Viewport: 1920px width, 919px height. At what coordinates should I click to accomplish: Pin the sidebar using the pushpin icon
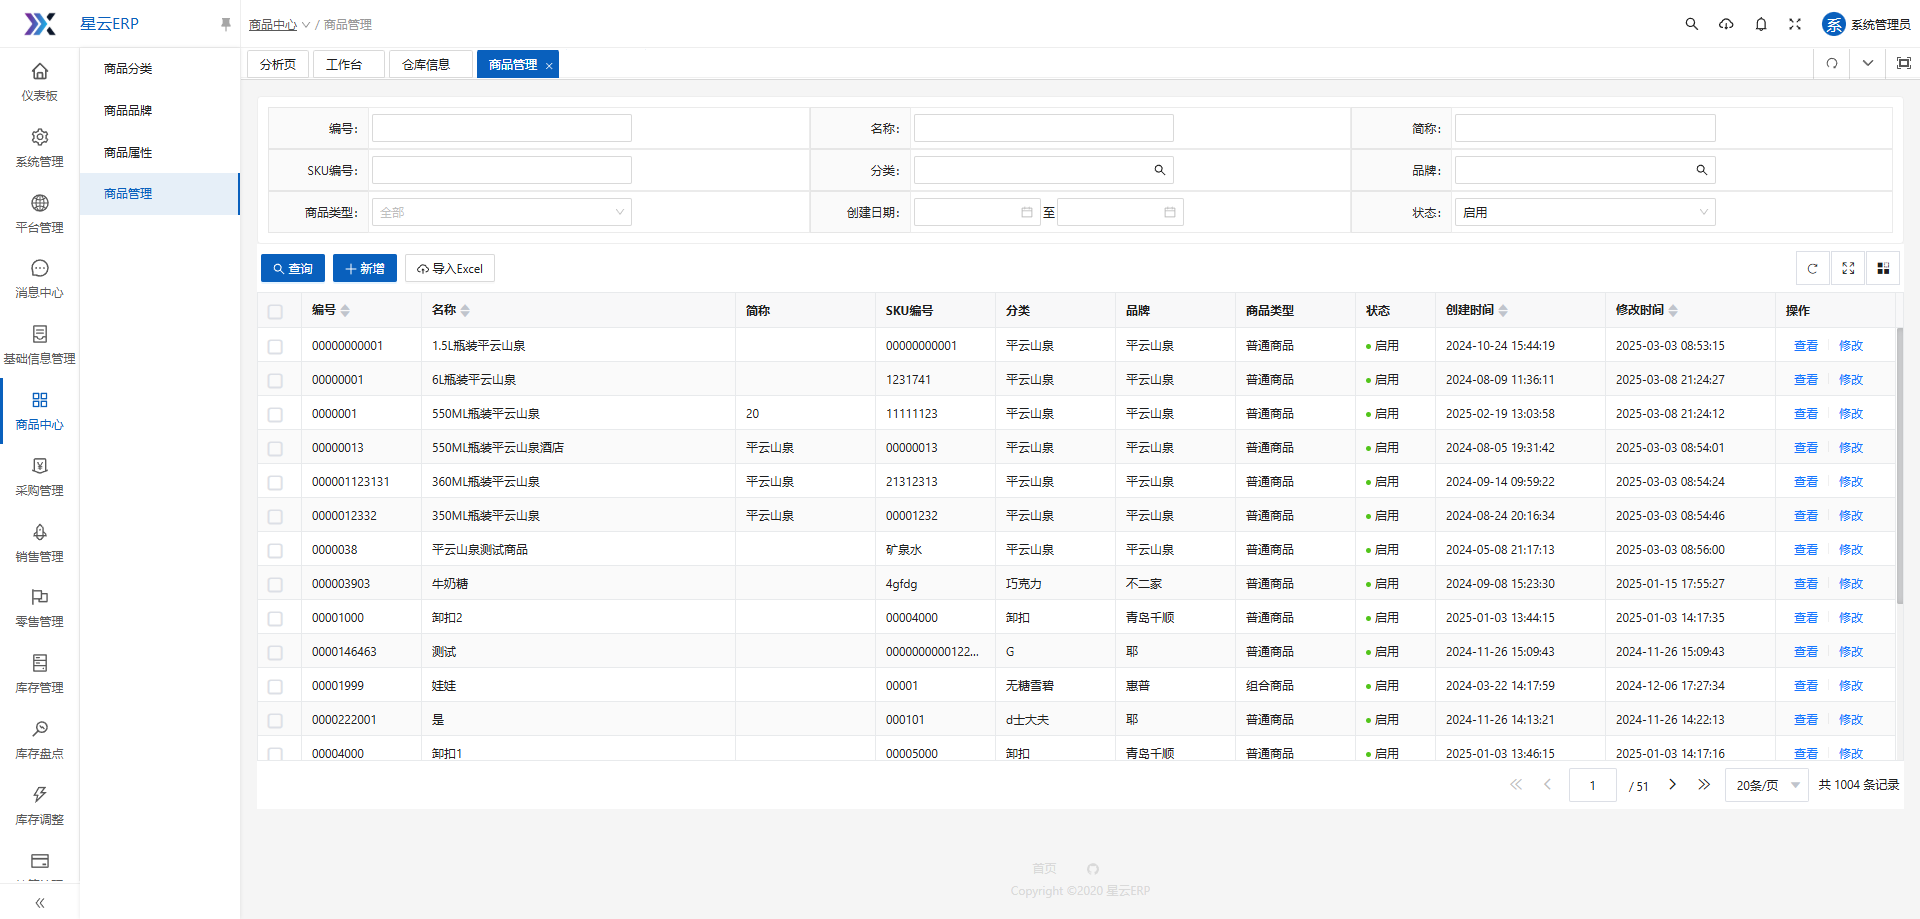225,24
